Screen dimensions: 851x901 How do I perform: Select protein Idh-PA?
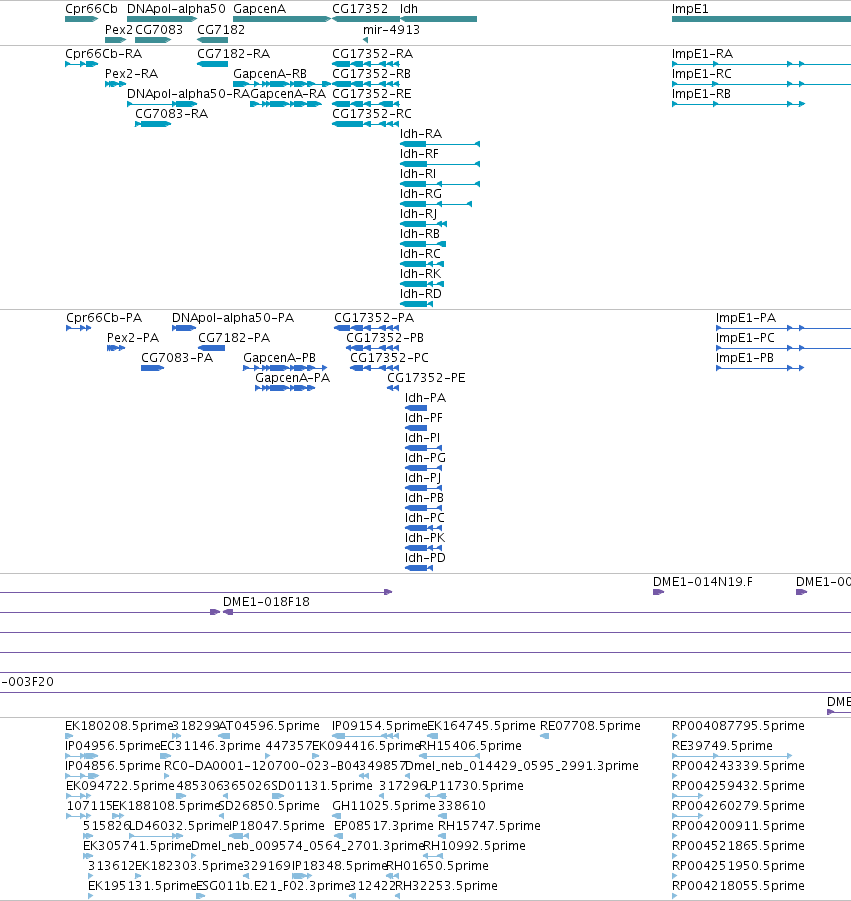click(x=416, y=407)
